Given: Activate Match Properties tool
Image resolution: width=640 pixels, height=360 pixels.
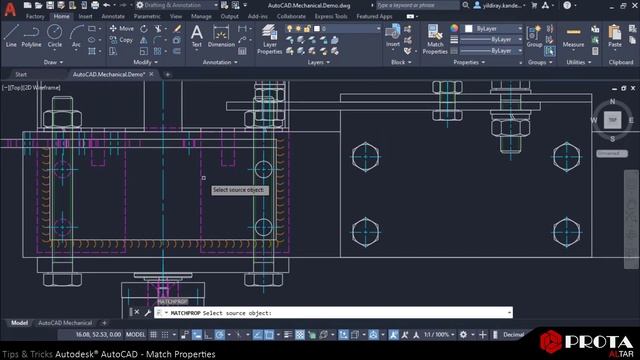Looking at the screenshot, I should click(x=435, y=39).
